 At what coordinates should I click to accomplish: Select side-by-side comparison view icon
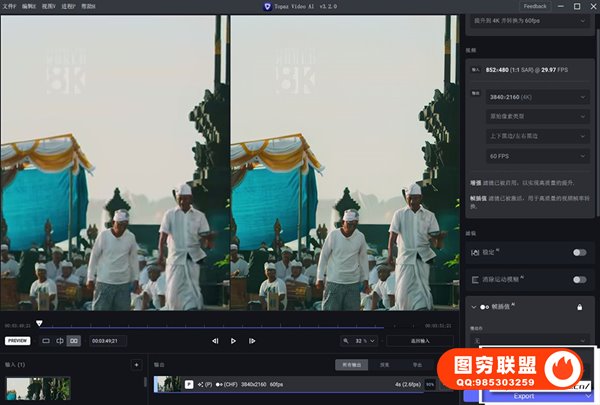point(73,341)
